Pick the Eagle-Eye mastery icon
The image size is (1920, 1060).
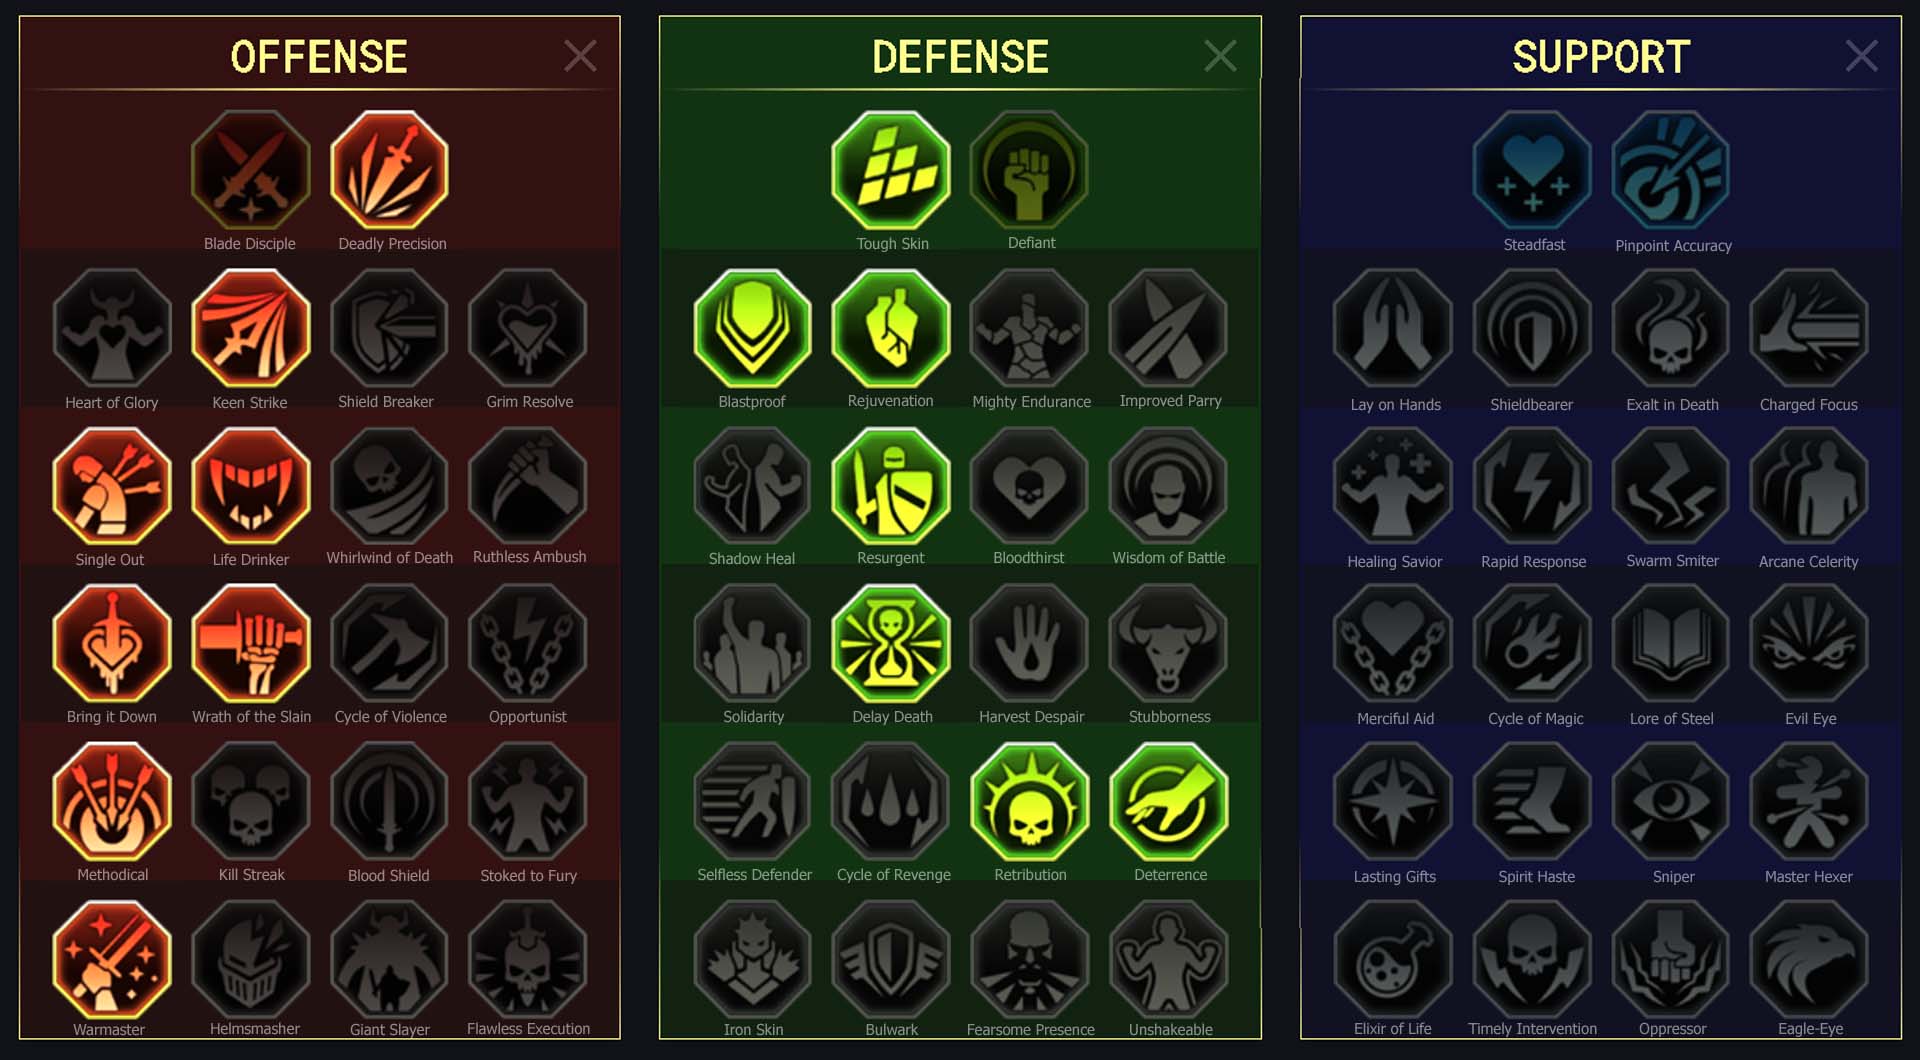(x=1809, y=960)
